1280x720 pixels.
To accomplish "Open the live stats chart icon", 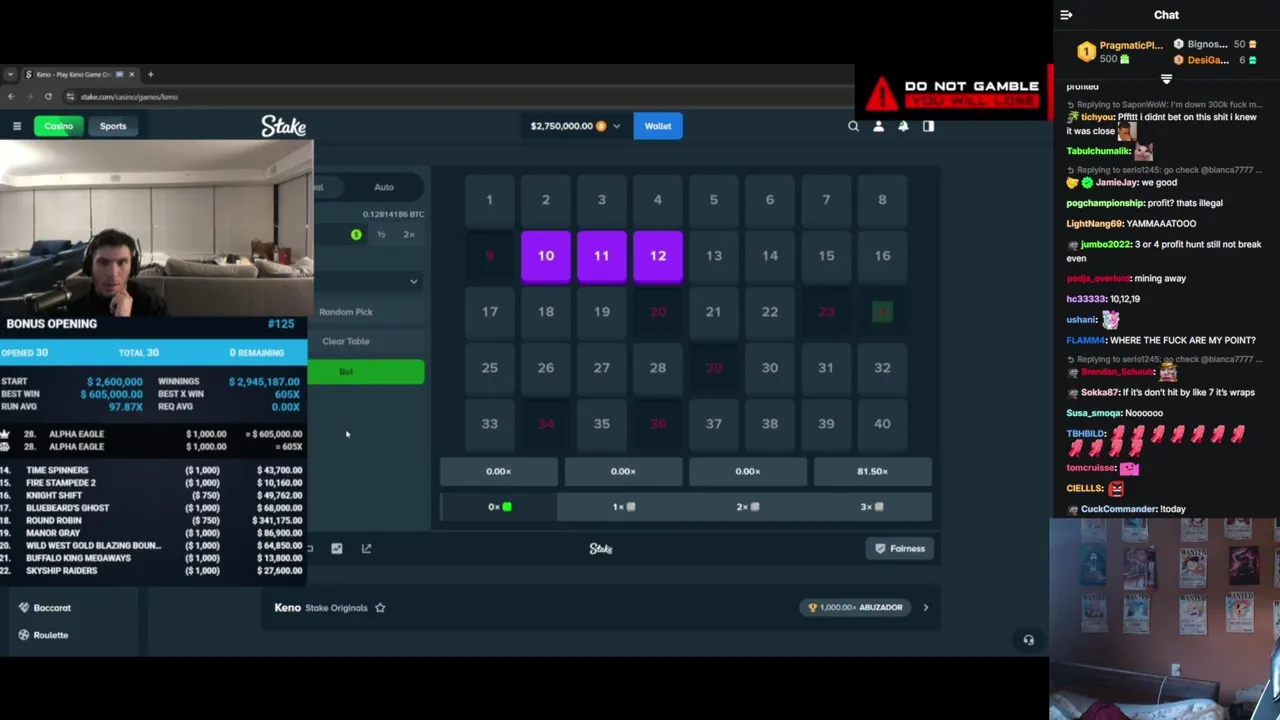I will click(337, 548).
